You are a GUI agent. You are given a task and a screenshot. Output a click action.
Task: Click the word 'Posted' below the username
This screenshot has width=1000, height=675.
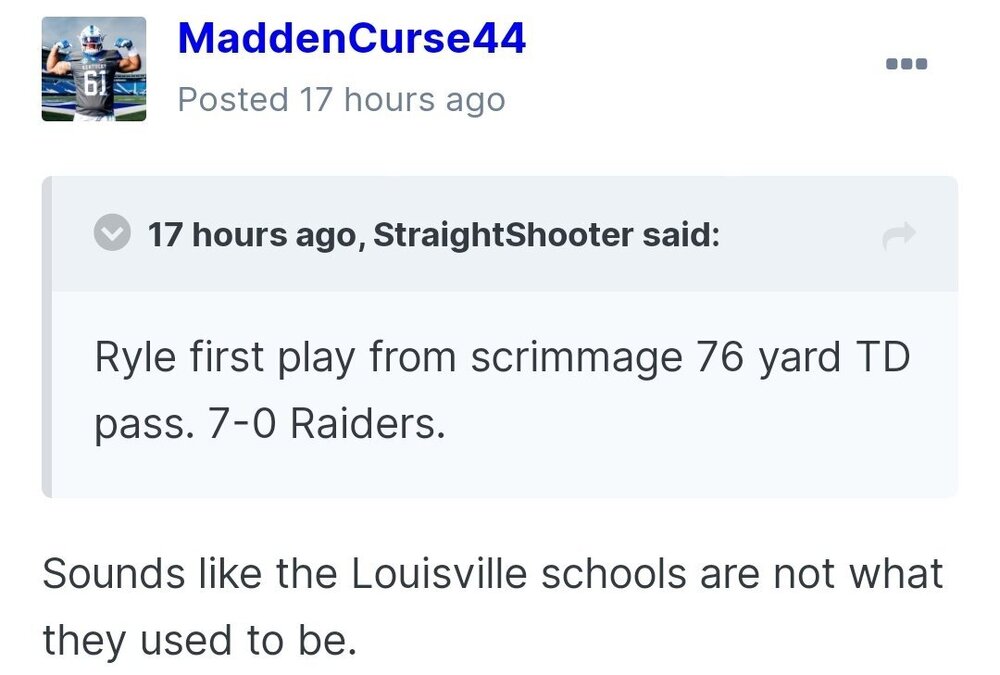click(233, 100)
